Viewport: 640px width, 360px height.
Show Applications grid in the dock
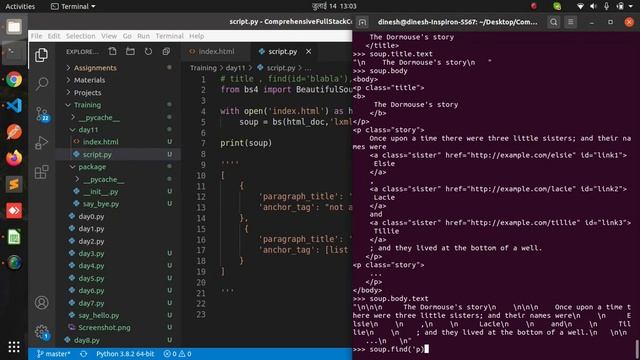point(14,347)
